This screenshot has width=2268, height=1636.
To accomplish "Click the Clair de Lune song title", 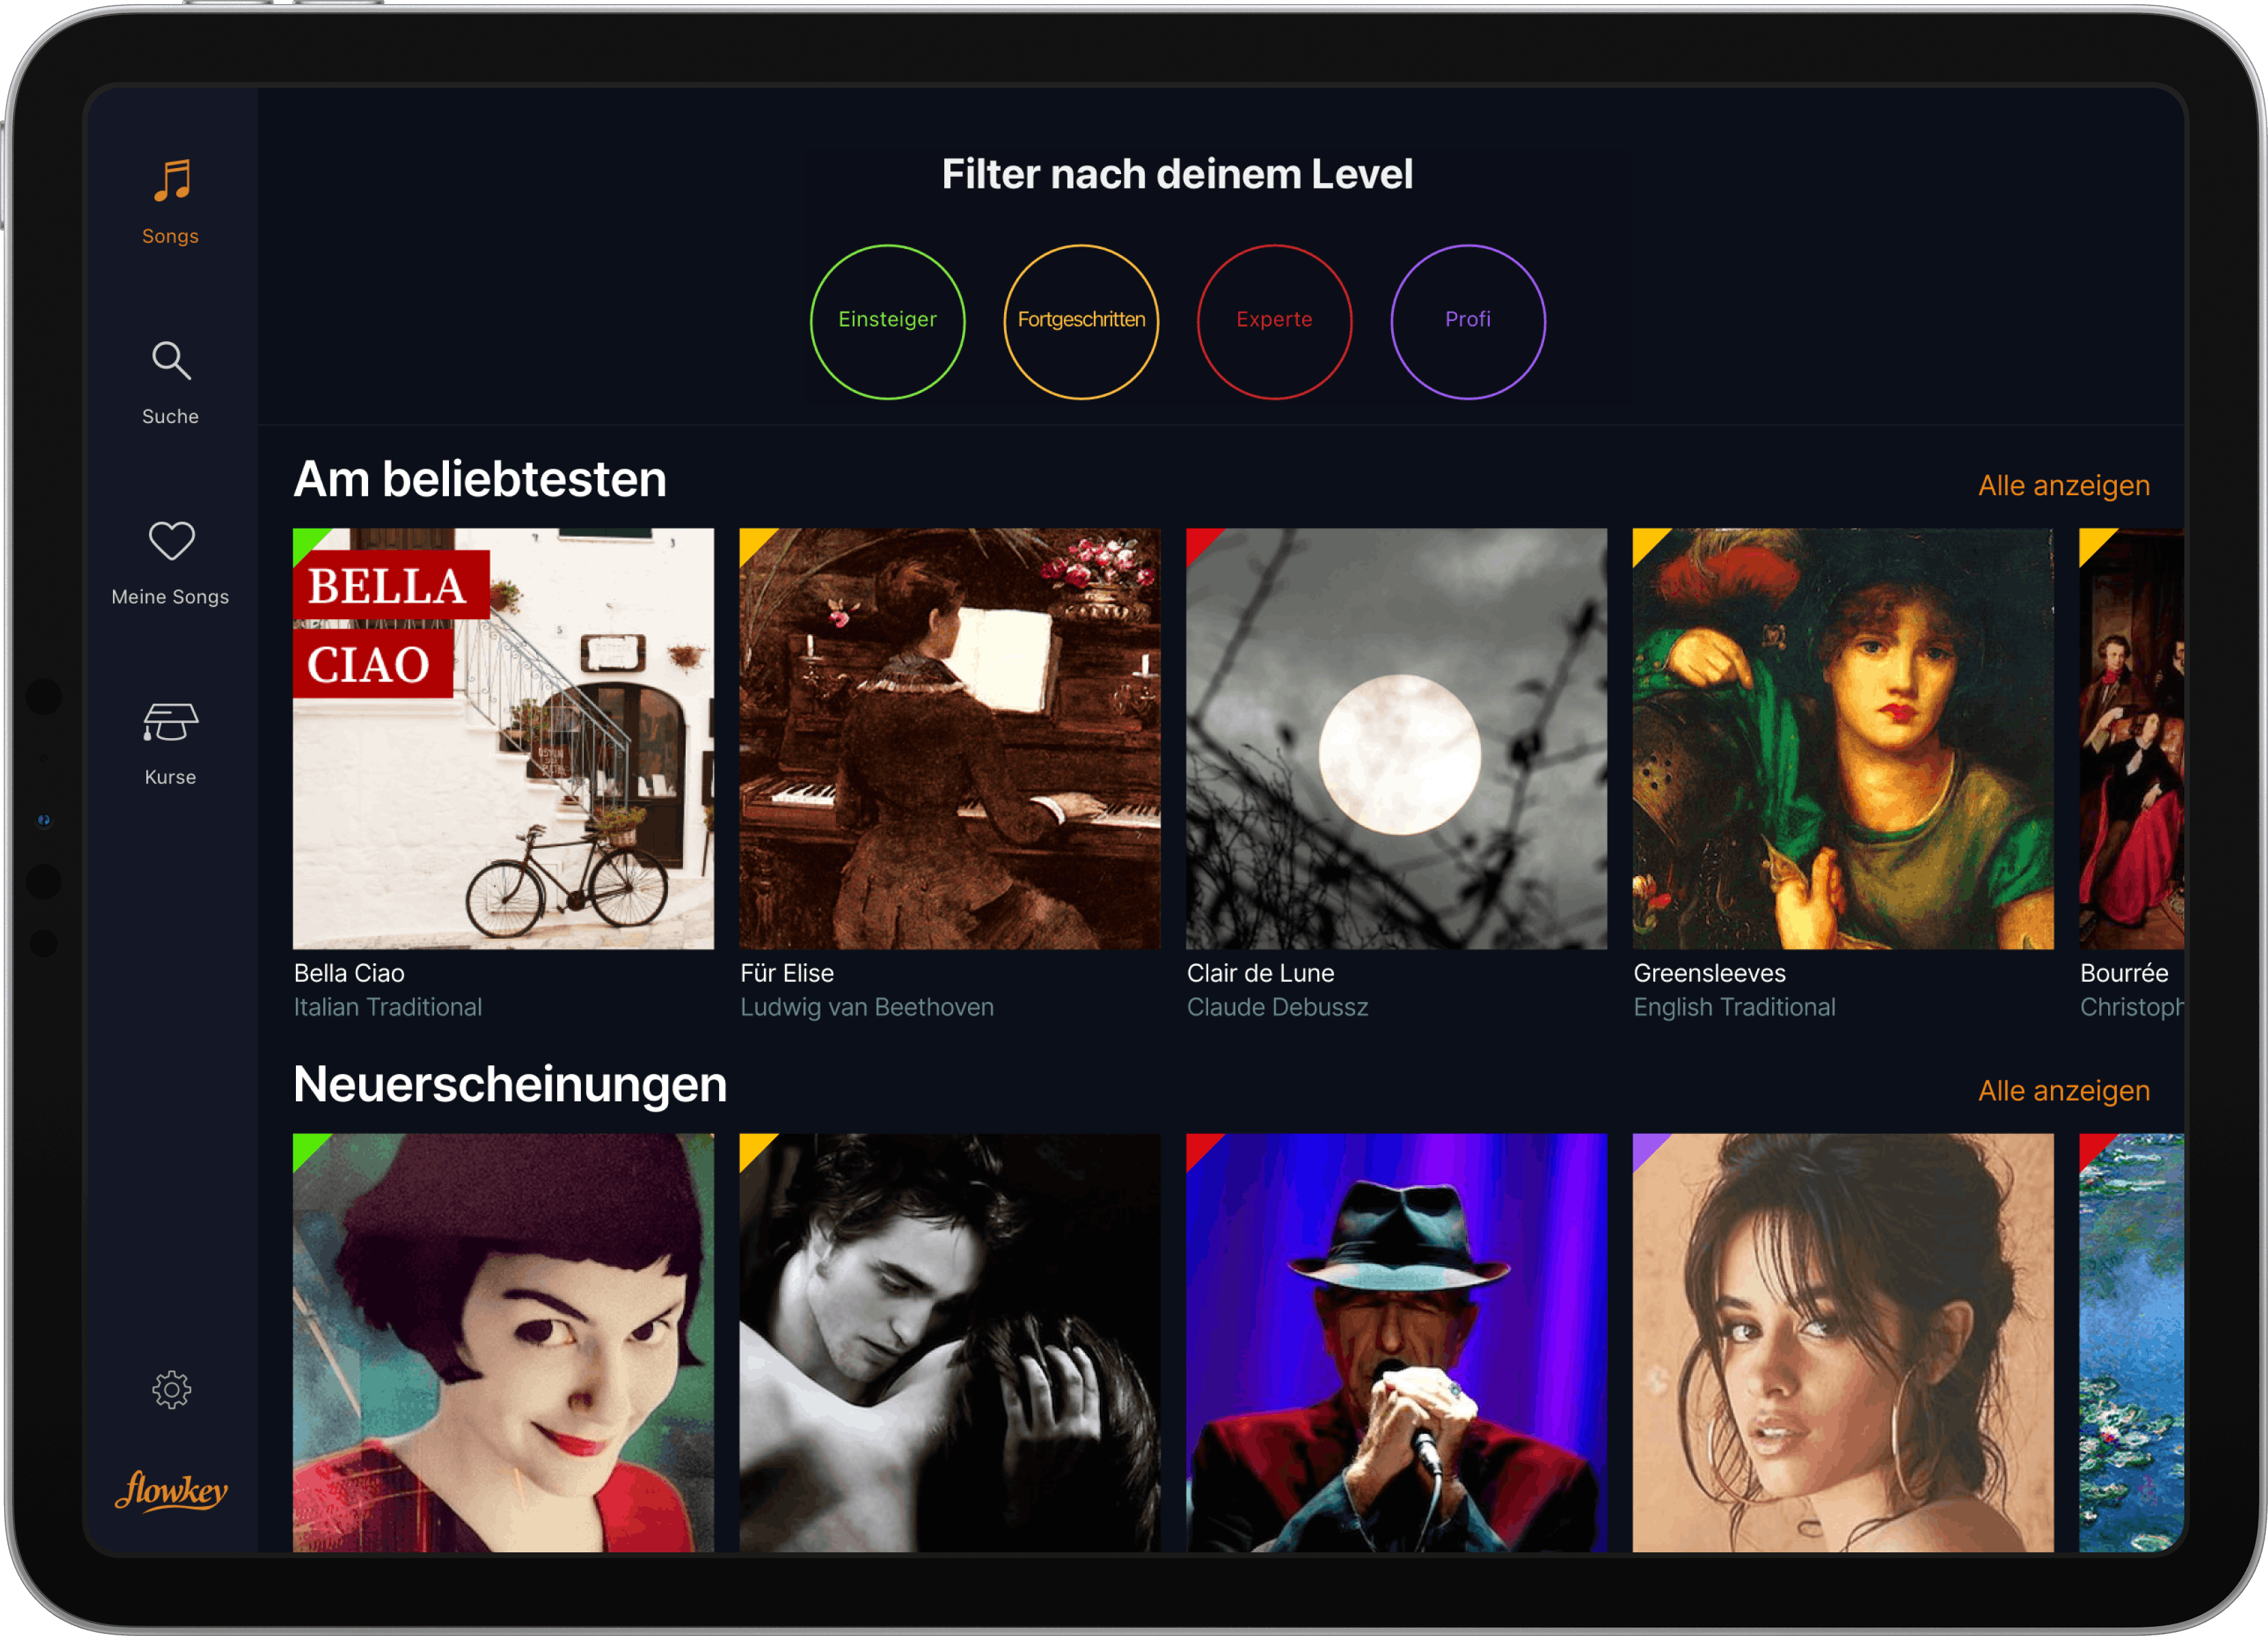I will click(1260, 973).
